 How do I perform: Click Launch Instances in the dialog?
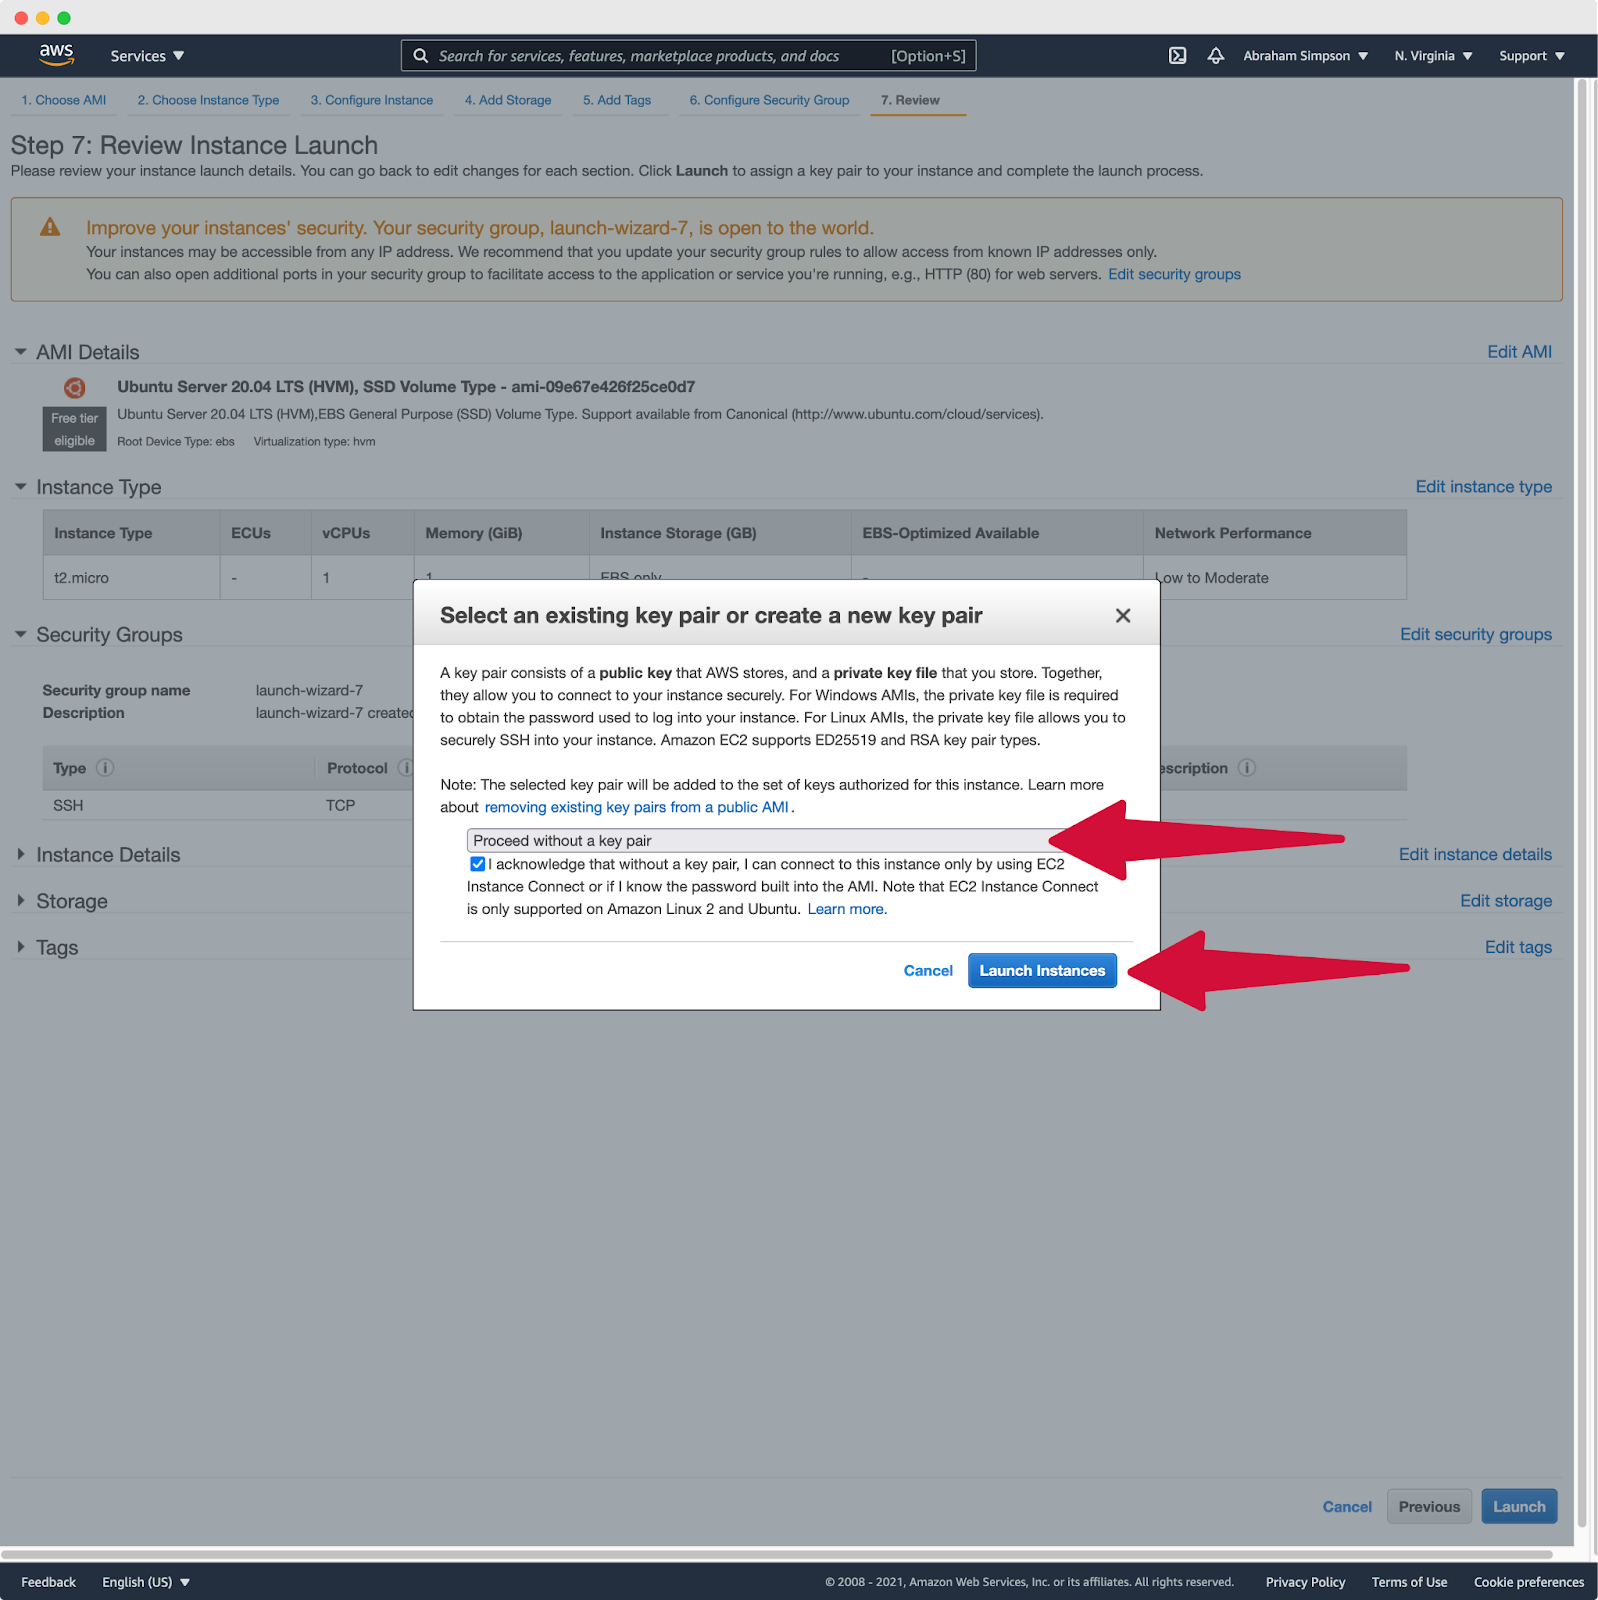(1042, 971)
